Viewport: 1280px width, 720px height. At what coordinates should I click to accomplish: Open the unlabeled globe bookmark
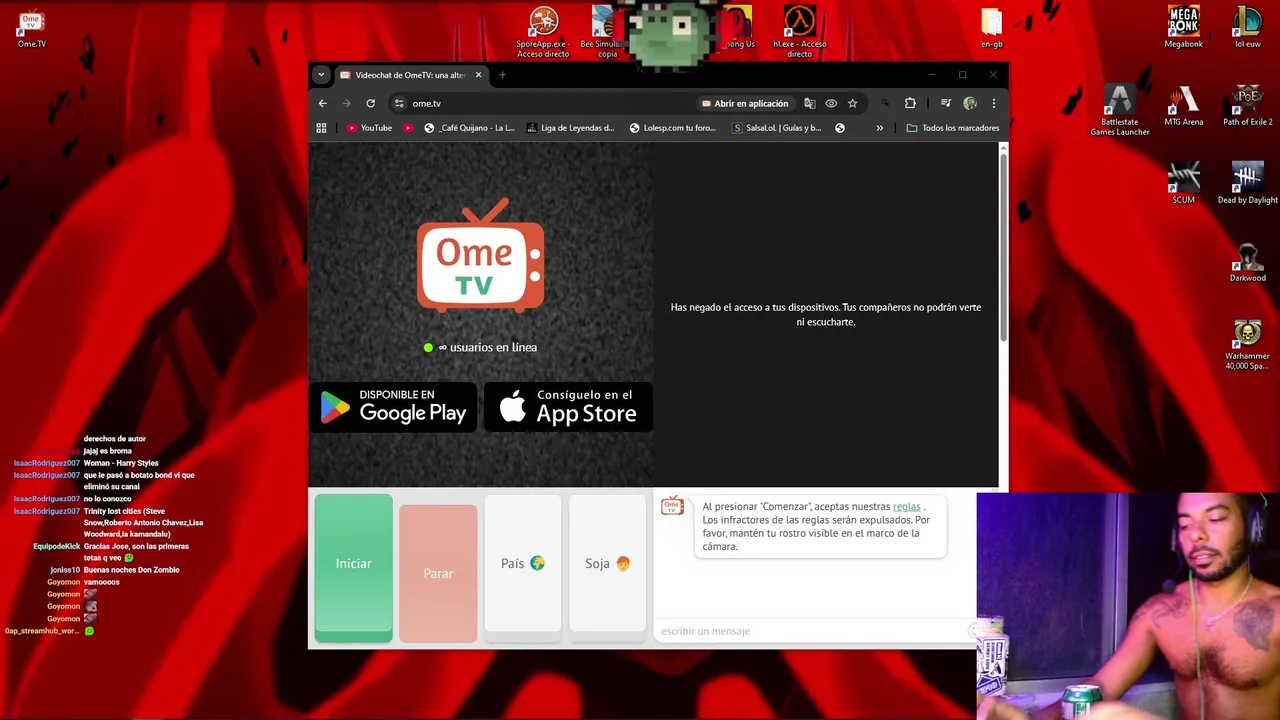pyautogui.click(x=840, y=128)
